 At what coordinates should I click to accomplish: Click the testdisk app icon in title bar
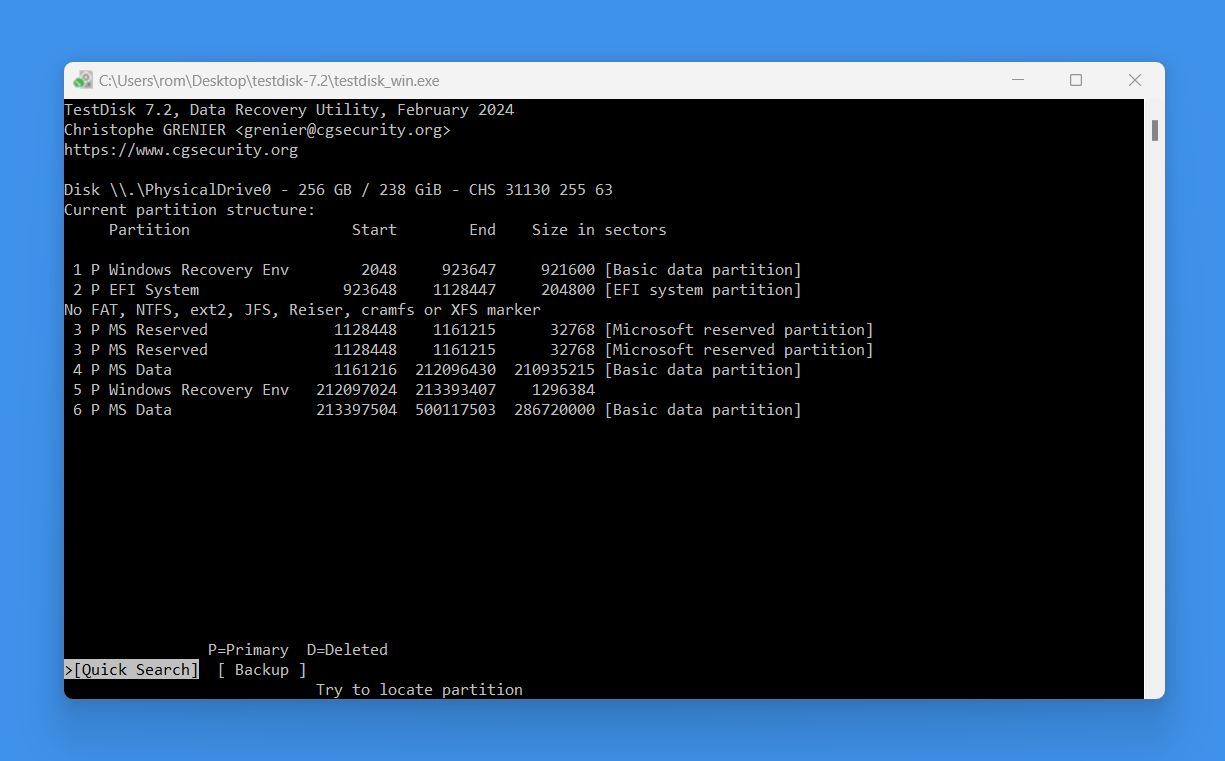[x=83, y=80]
